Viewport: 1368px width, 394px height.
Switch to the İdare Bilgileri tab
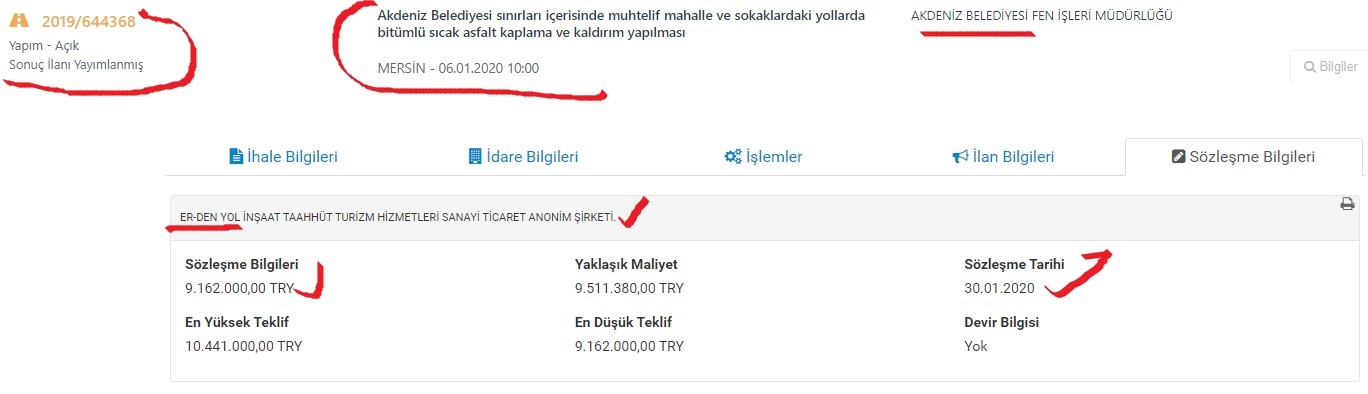pyautogui.click(x=523, y=157)
